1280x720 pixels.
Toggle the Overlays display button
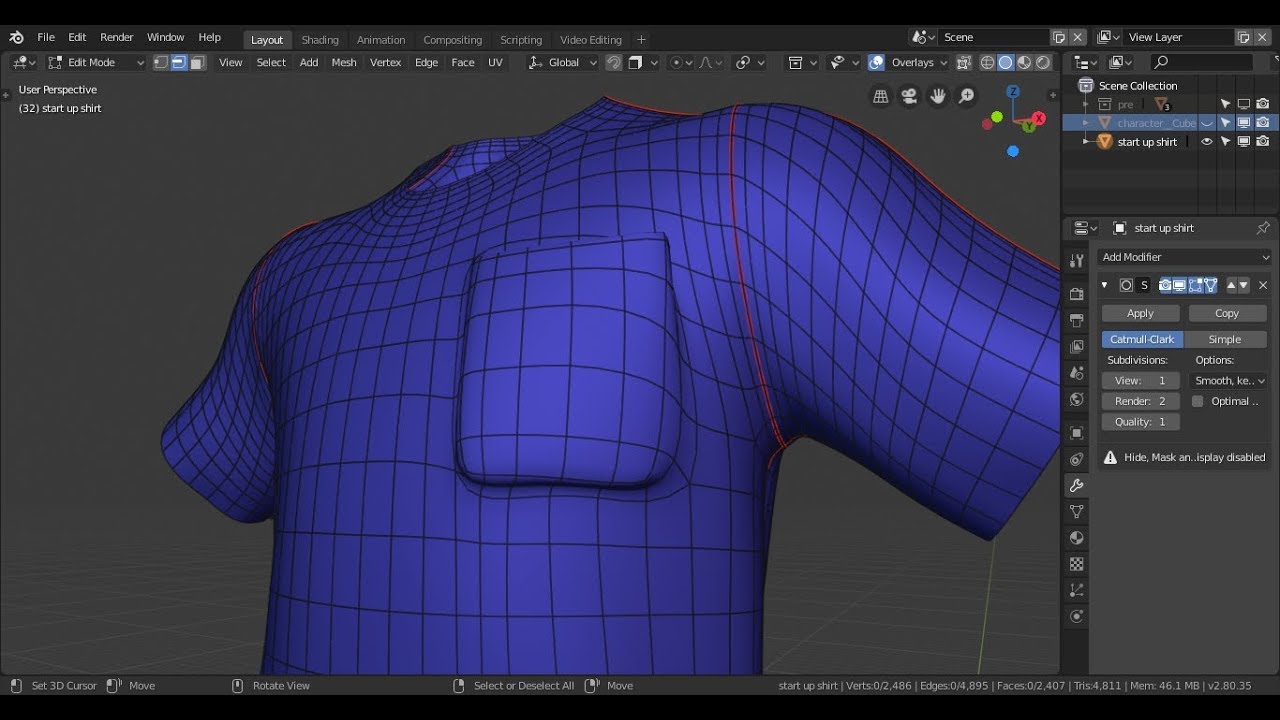tap(876, 62)
